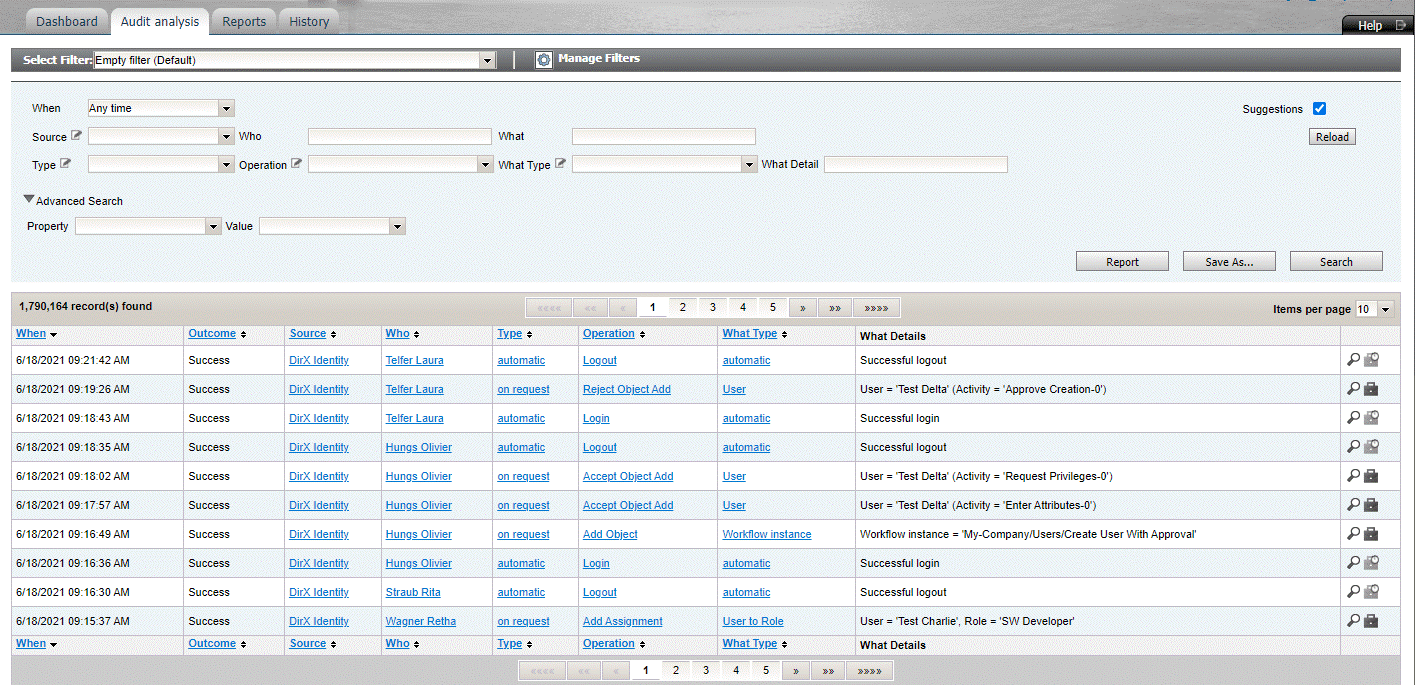Click the edit icon next to Source

coord(76,136)
